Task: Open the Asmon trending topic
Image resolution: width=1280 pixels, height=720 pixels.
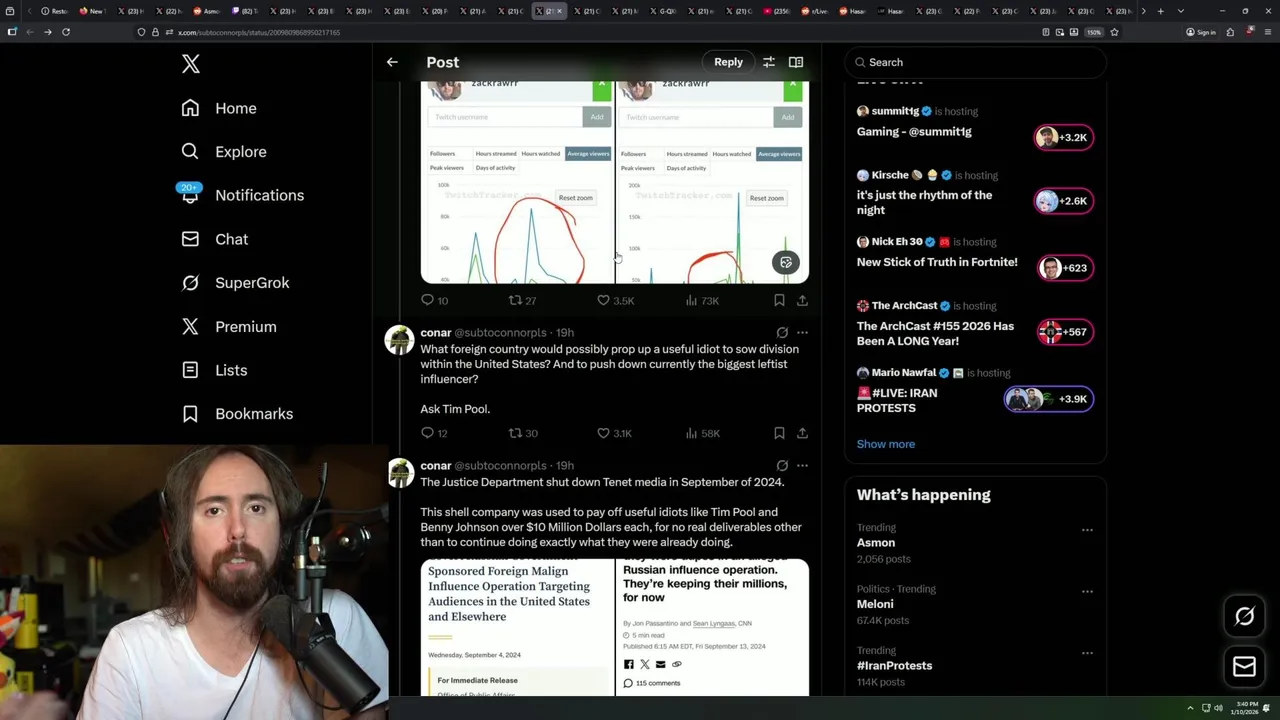Action: [975, 543]
